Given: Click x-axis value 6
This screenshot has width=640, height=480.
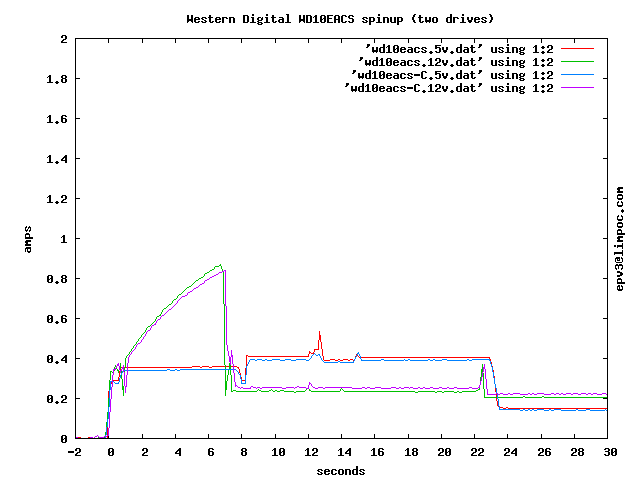Looking at the screenshot, I should (211, 452).
